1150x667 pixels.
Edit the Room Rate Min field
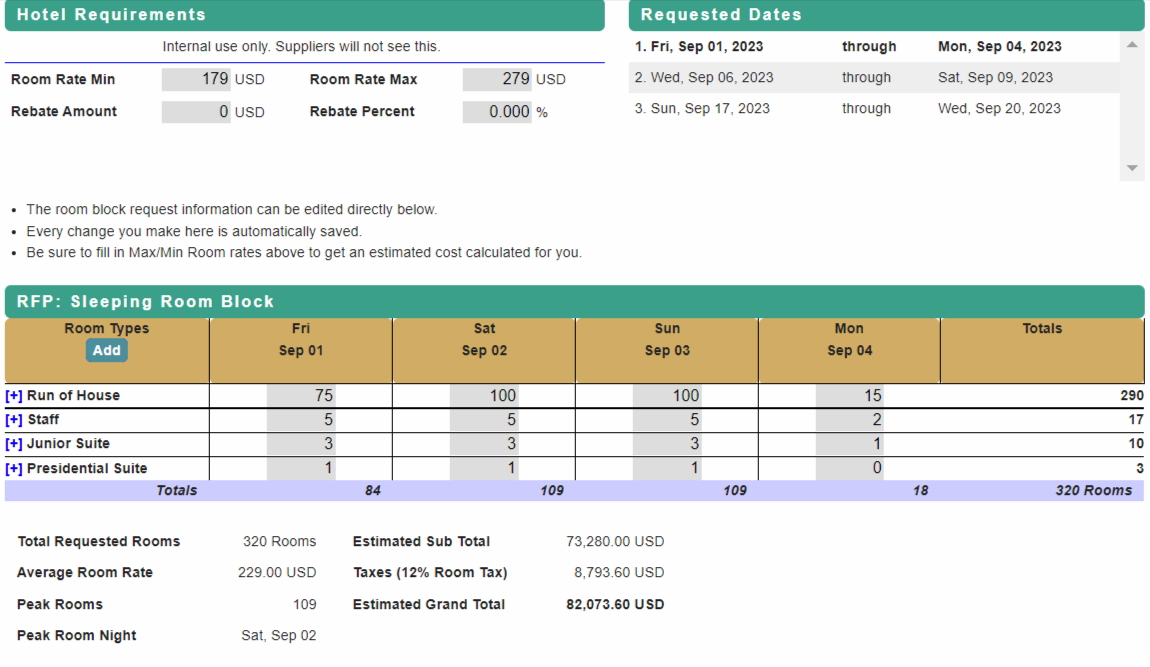[x=197, y=79]
